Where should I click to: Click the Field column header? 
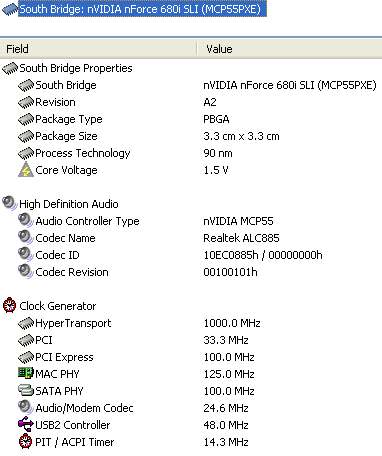coord(99,49)
